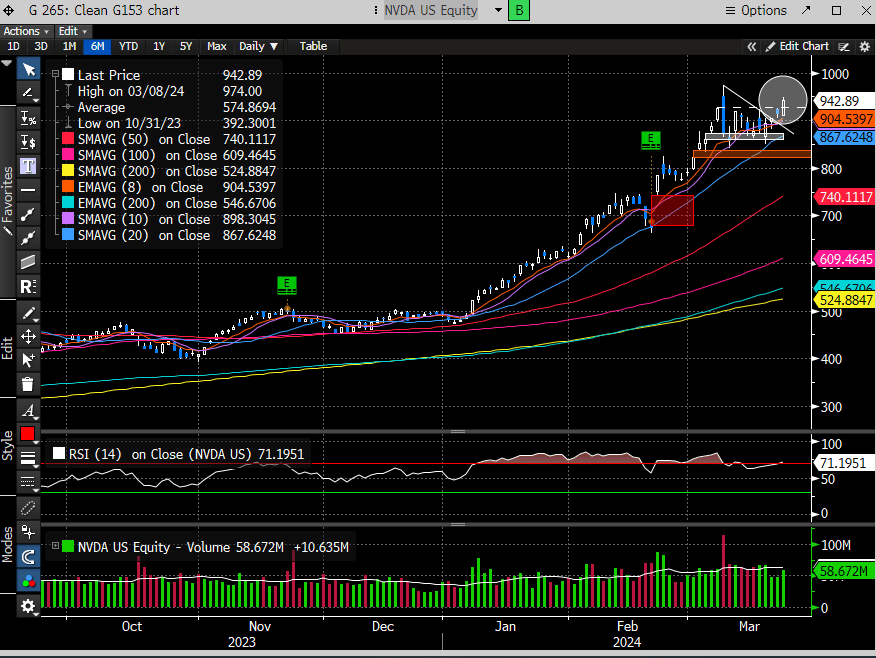The width and height of the screenshot is (876, 658).
Task: Select the add-to-selection pointer tool
Action: (28, 360)
